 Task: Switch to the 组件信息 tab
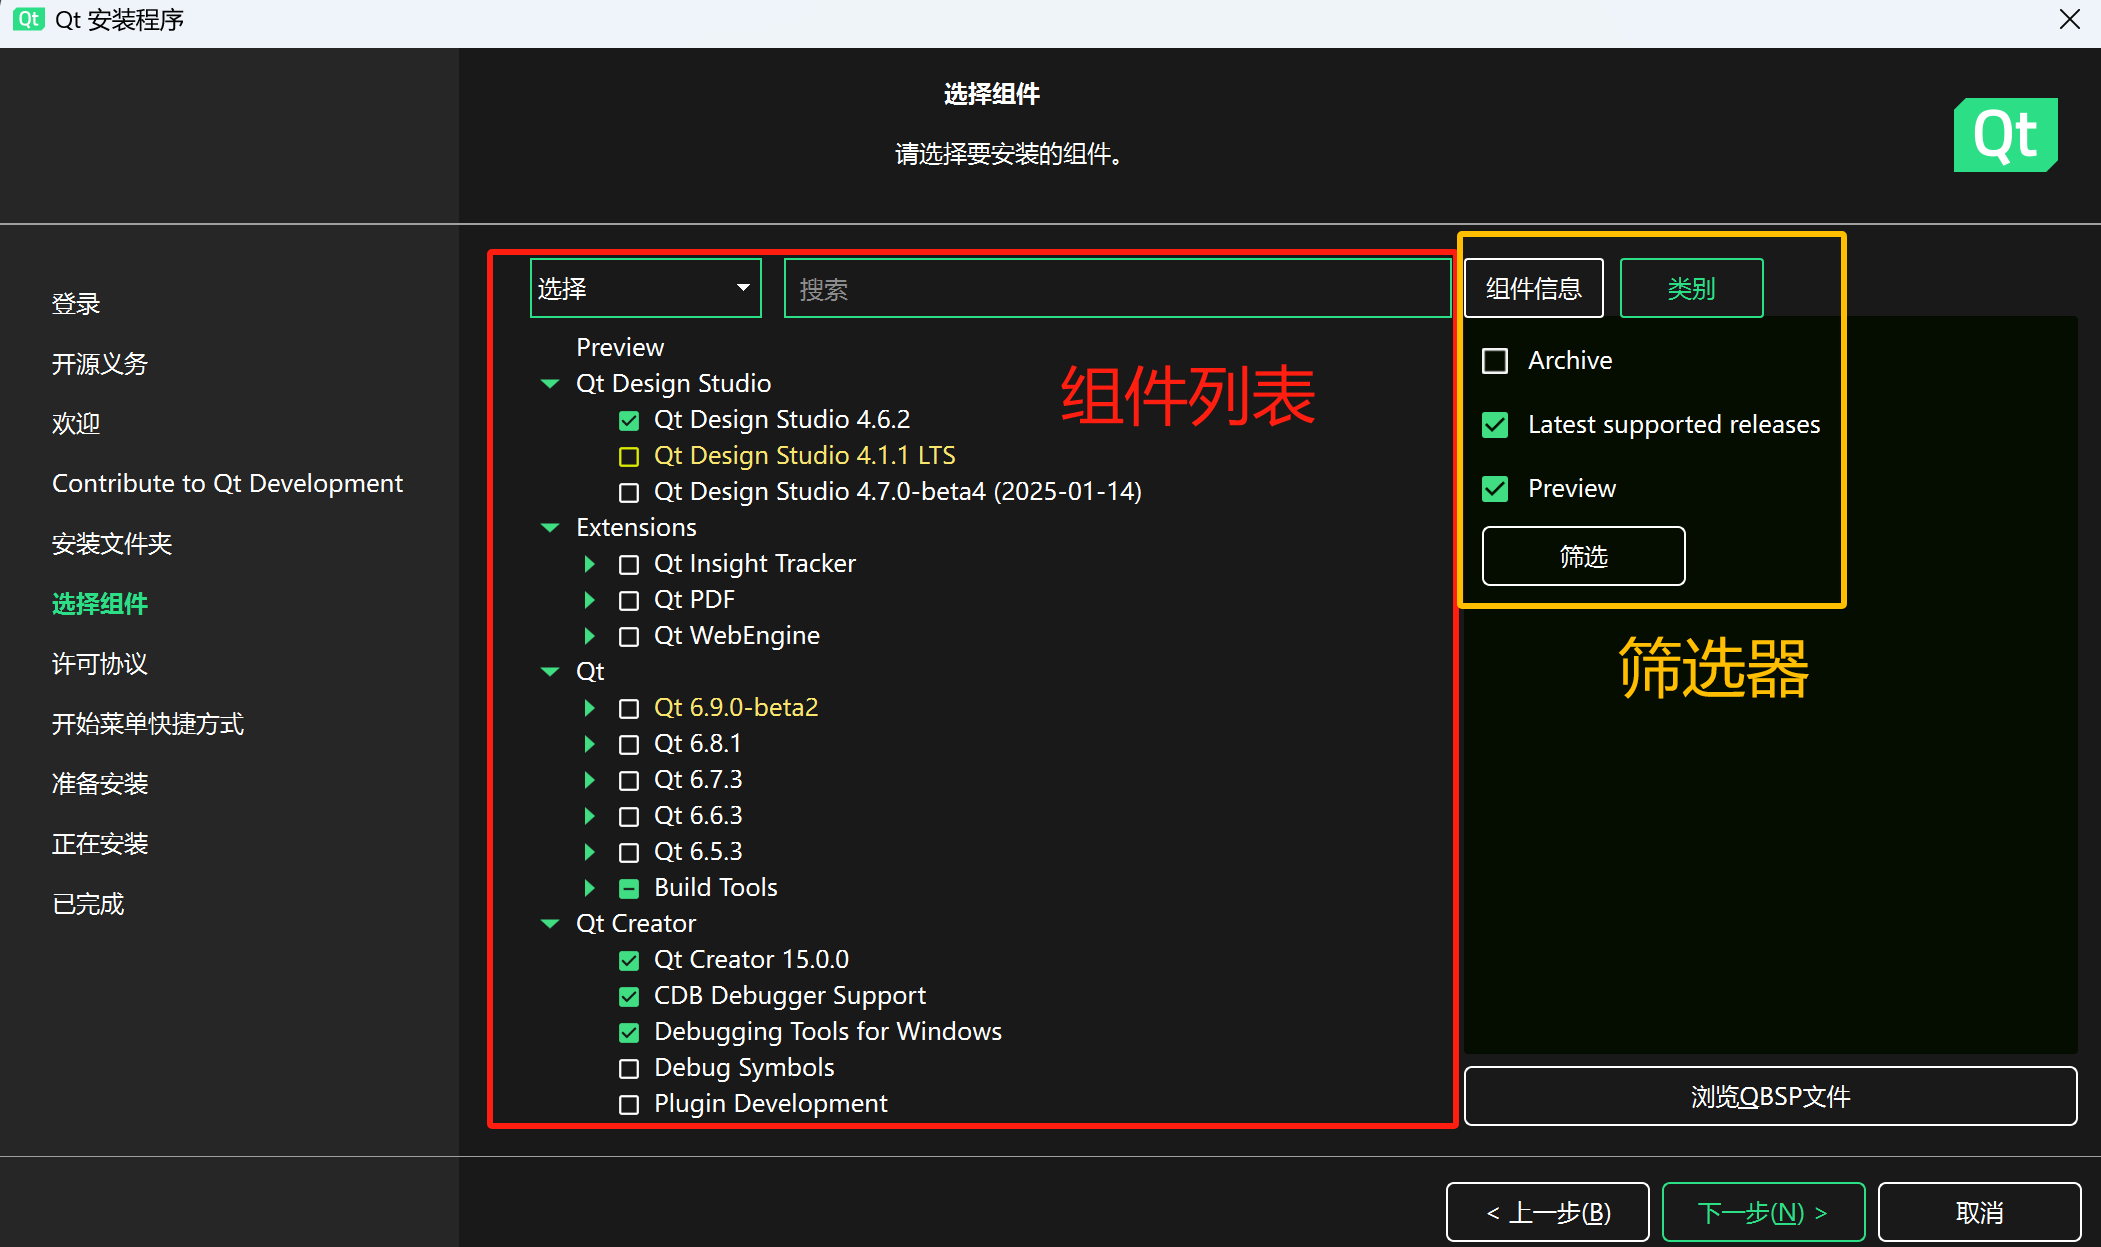[1533, 288]
